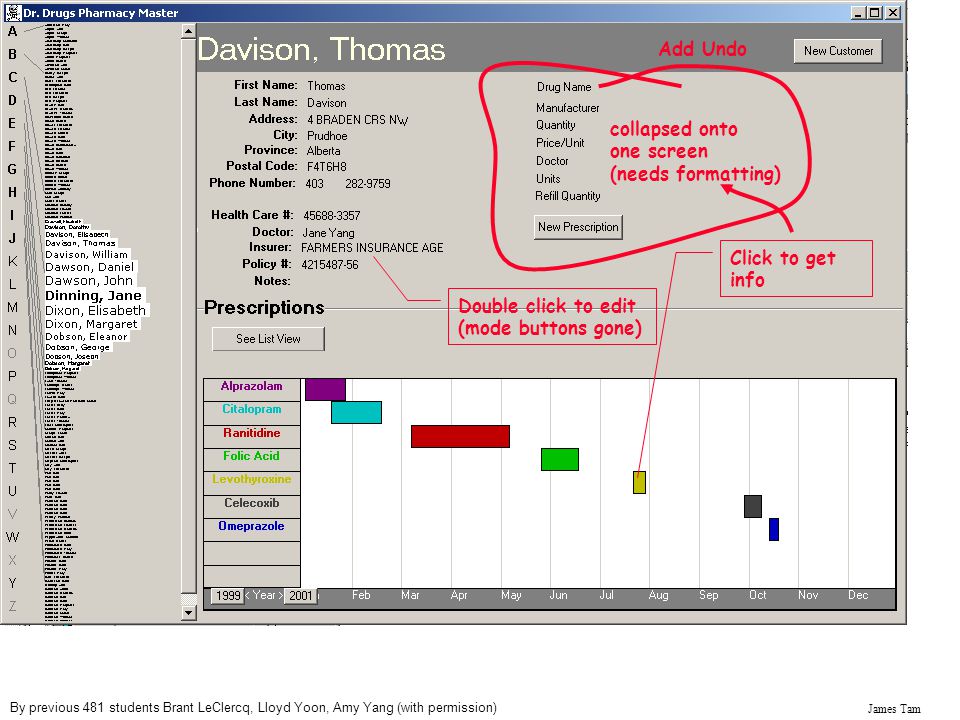
Task: Jump to letter W in the index
Action: pos(12,537)
